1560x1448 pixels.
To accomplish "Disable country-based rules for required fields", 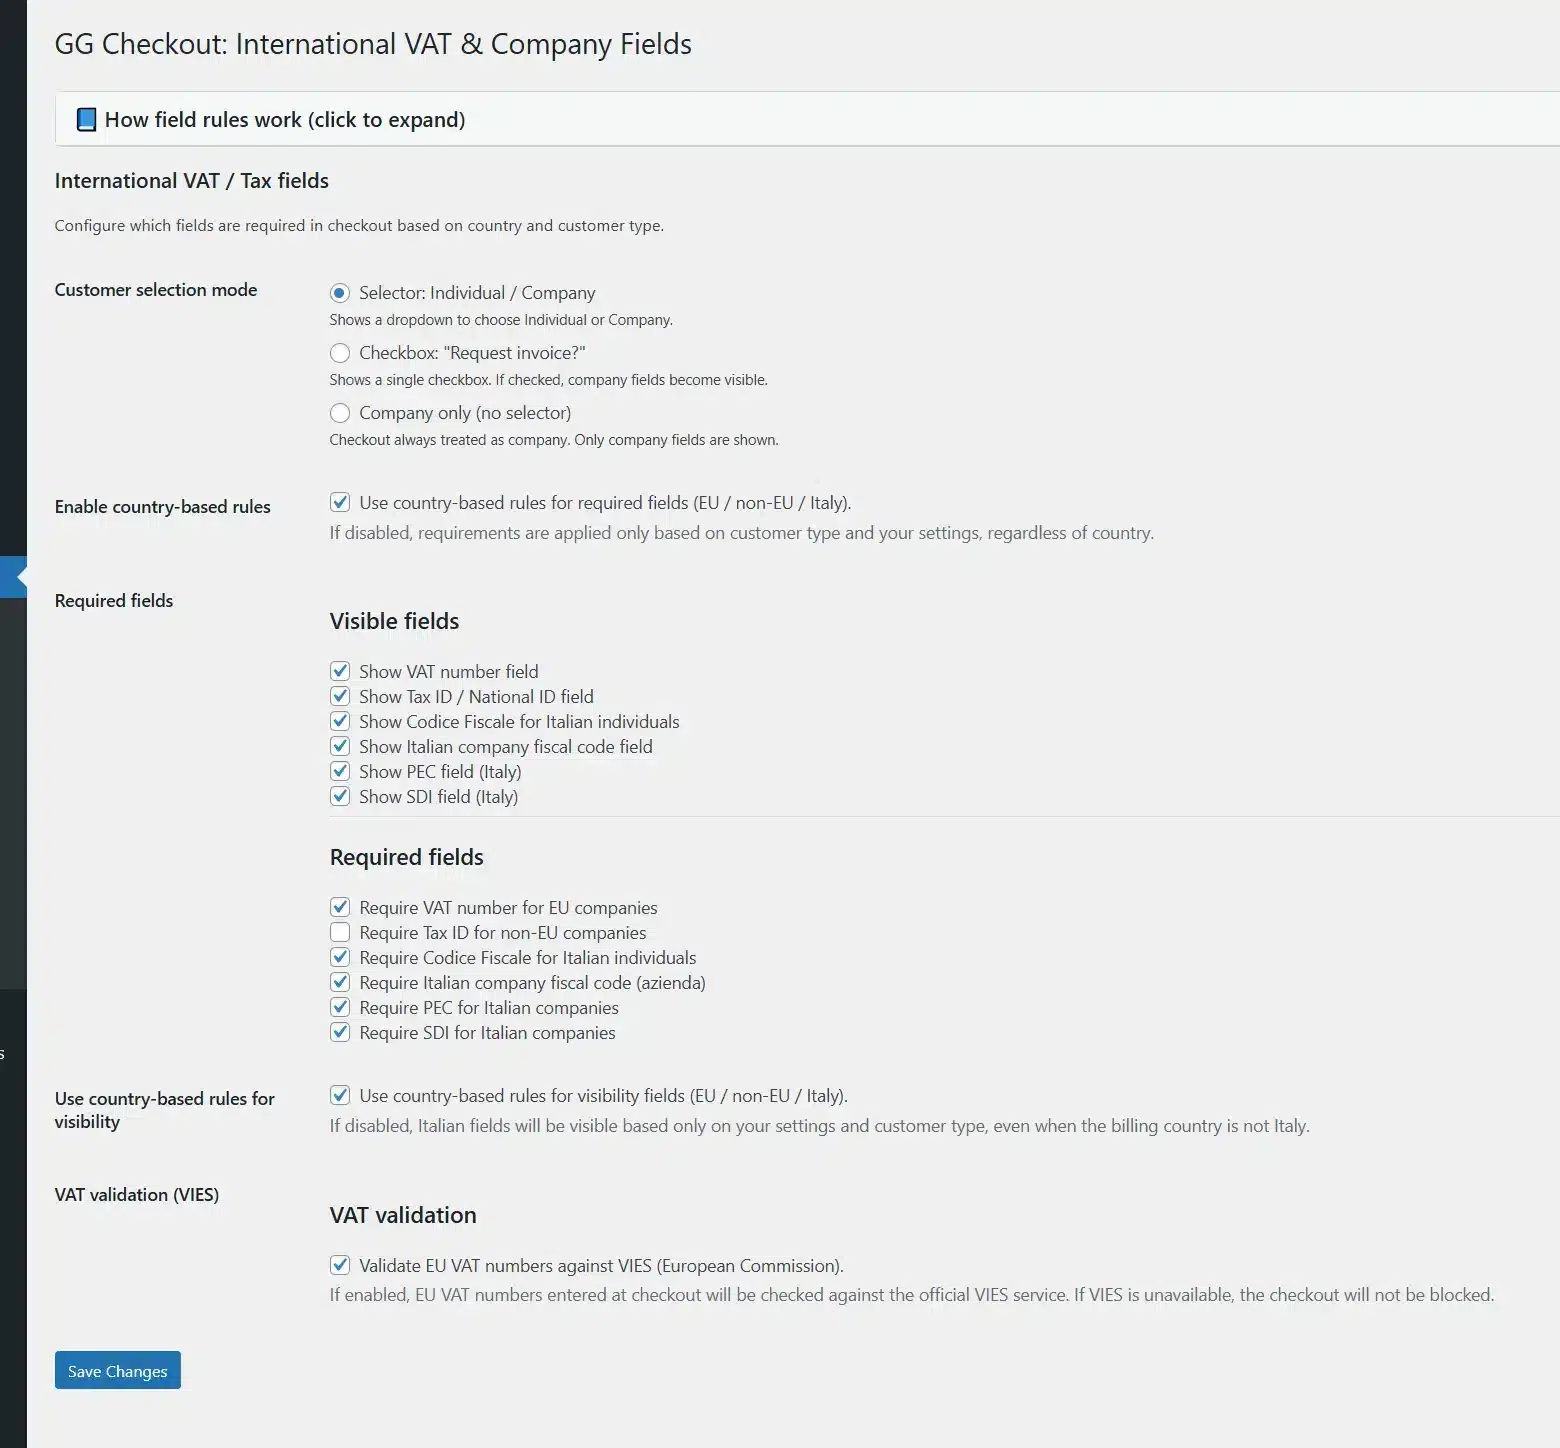I will tap(340, 502).
